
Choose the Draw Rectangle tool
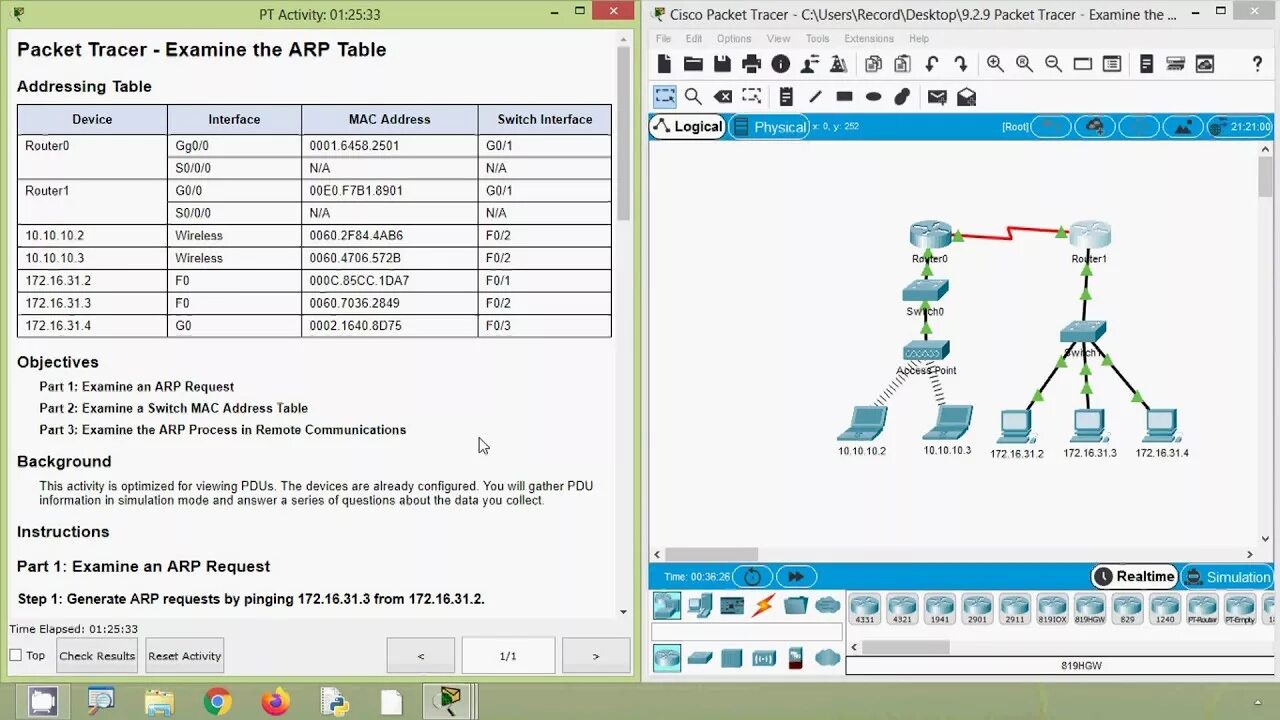[844, 97]
